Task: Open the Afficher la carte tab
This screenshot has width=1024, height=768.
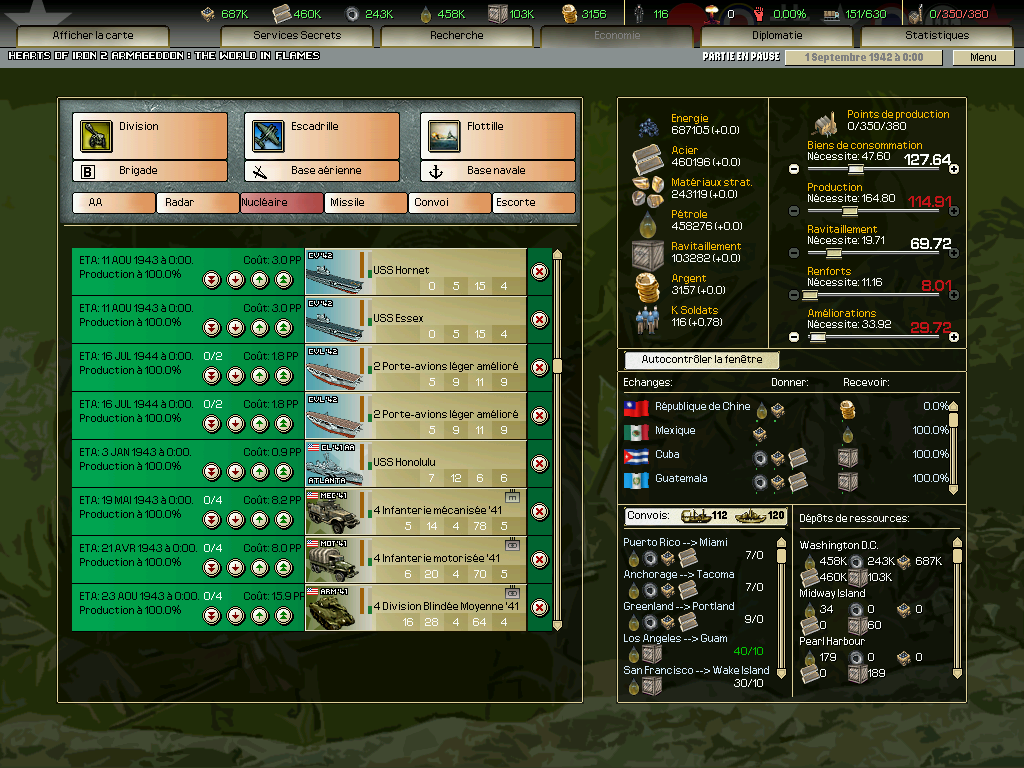Action: pyautogui.click(x=93, y=35)
